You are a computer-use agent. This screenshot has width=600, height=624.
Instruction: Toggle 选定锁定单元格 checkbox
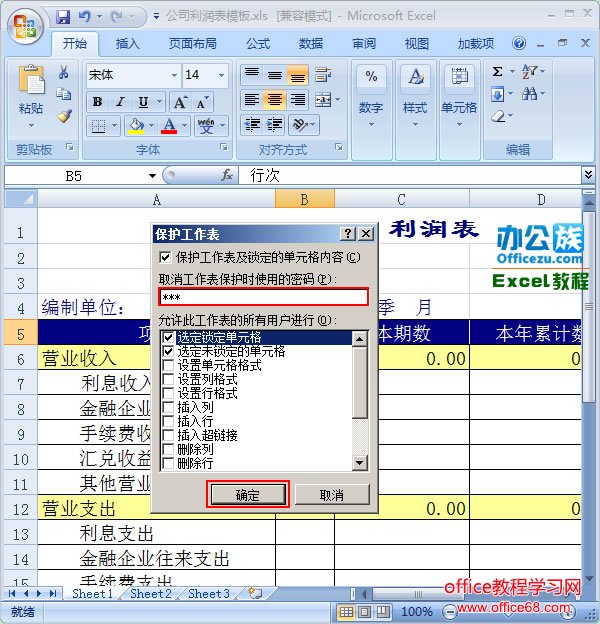pos(168,337)
